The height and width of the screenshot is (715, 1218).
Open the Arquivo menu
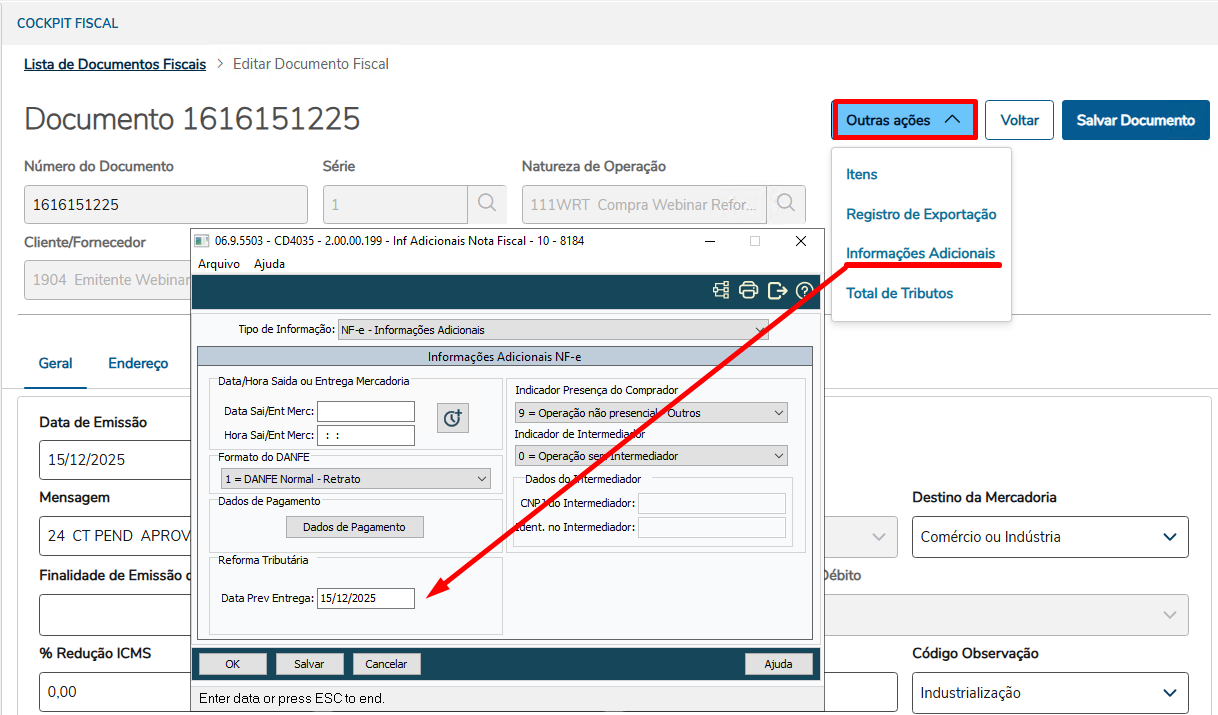(218, 263)
